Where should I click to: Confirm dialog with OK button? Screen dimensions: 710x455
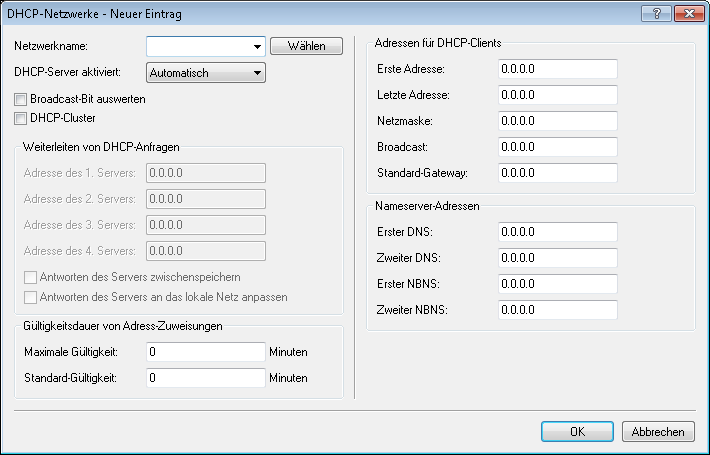577,431
